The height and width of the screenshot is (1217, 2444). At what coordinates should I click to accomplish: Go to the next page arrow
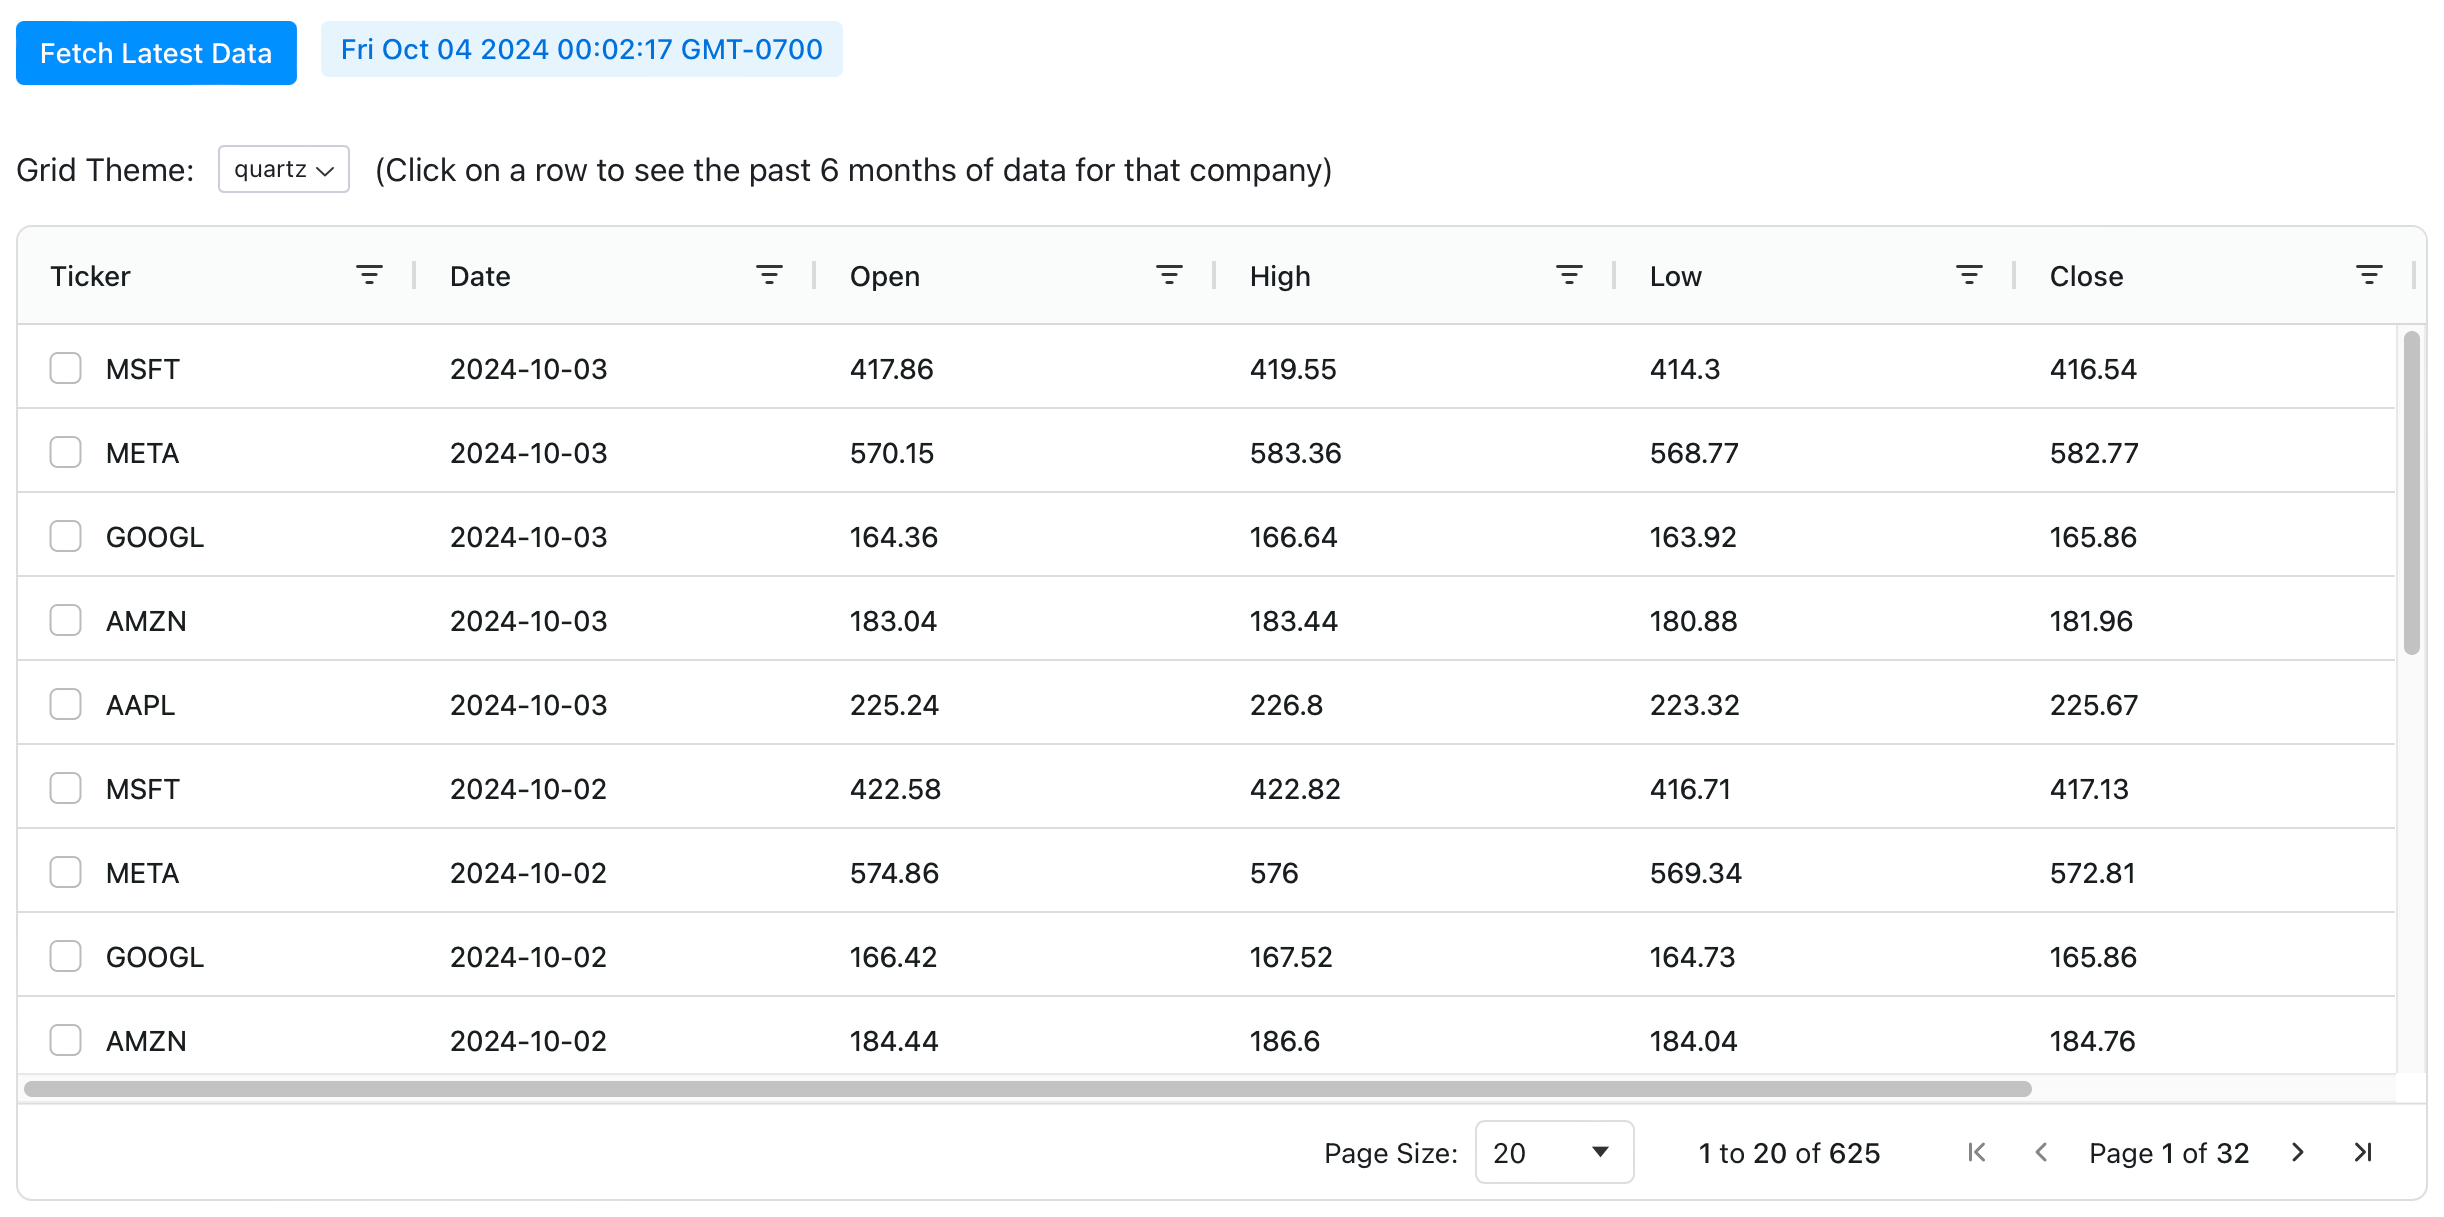2298,1152
